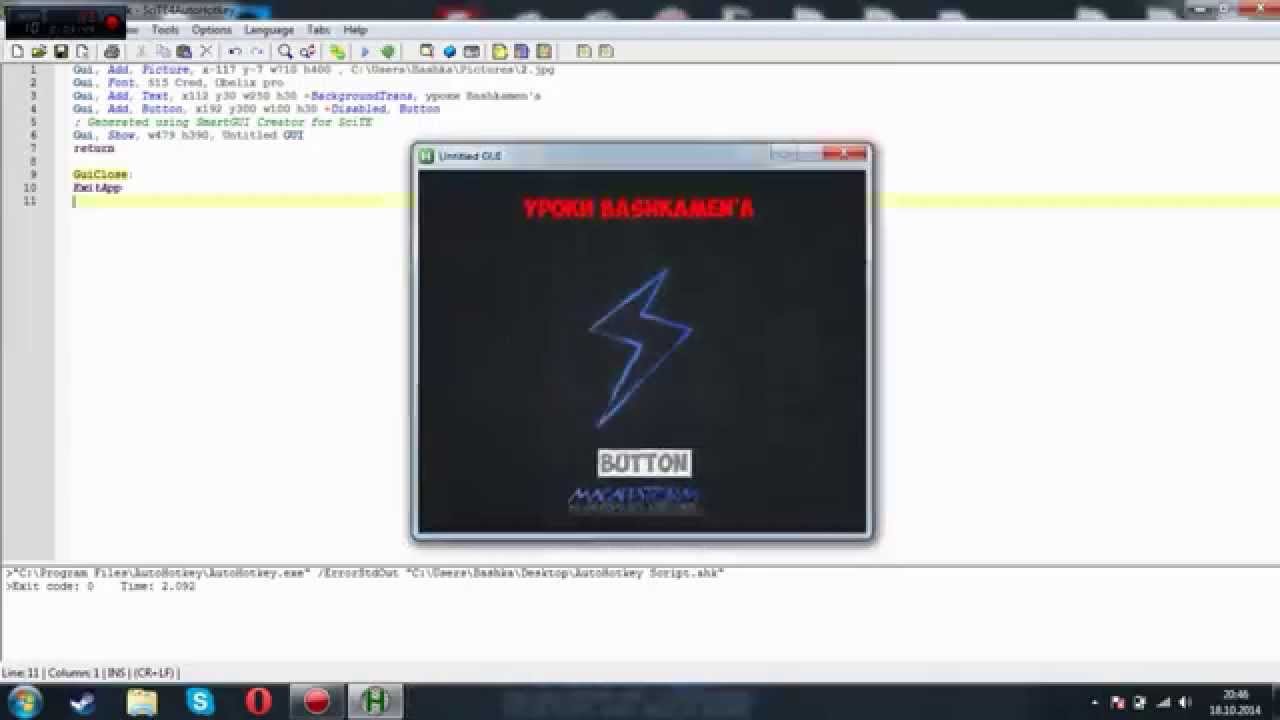
Task: Click the Open file folder icon
Action: tap(39, 51)
